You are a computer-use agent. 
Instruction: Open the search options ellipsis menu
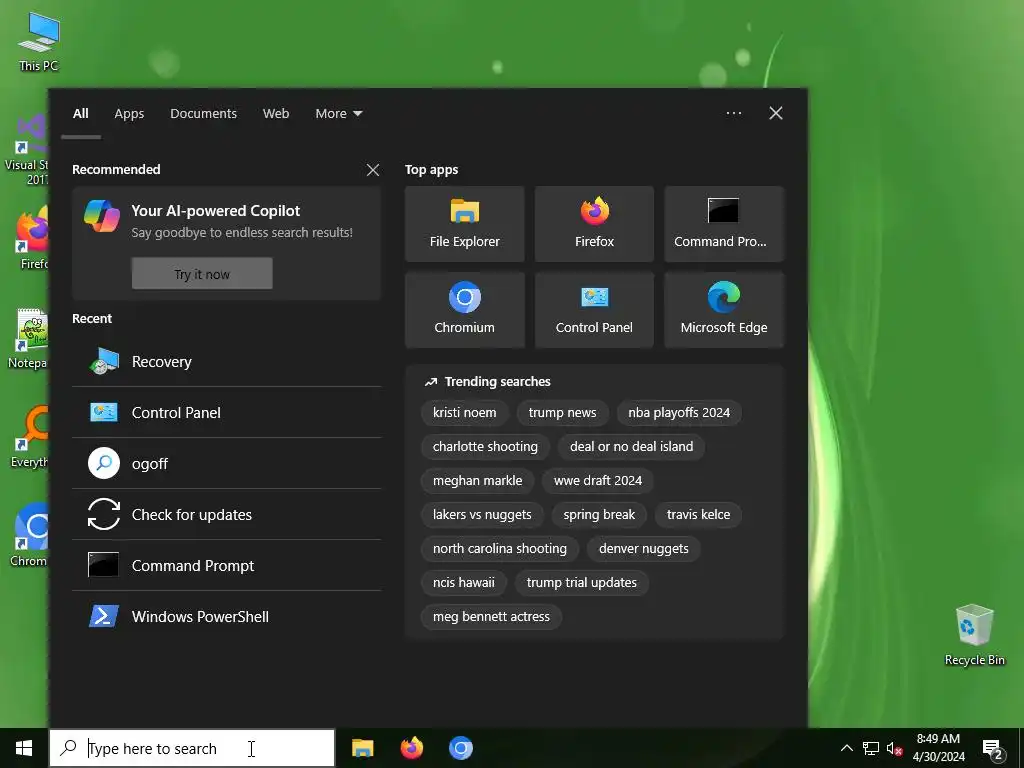734,113
